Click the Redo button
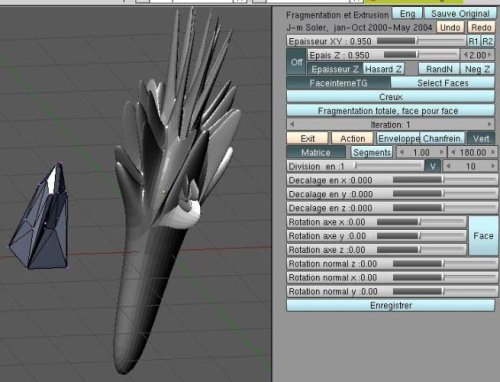Image resolution: width=500 pixels, height=382 pixels. point(481,27)
